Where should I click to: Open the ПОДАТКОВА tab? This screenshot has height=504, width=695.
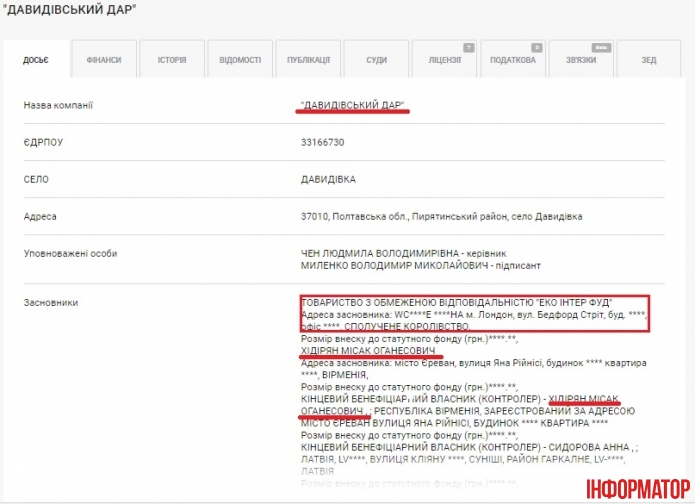coord(512,60)
